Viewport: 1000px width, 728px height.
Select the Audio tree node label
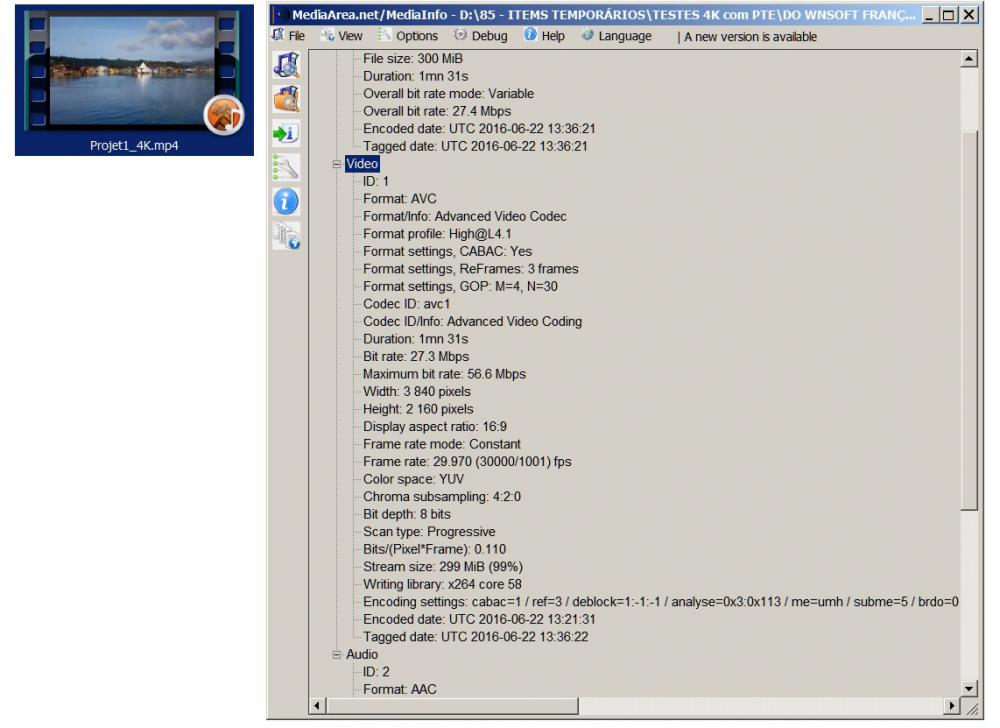click(x=362, y=655)
